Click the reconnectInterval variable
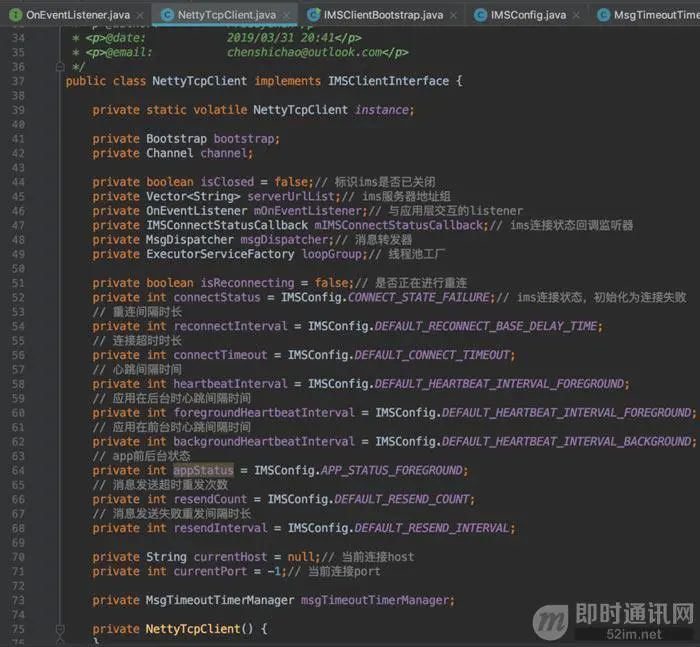700x647 pixels. [x=230, y=326]
